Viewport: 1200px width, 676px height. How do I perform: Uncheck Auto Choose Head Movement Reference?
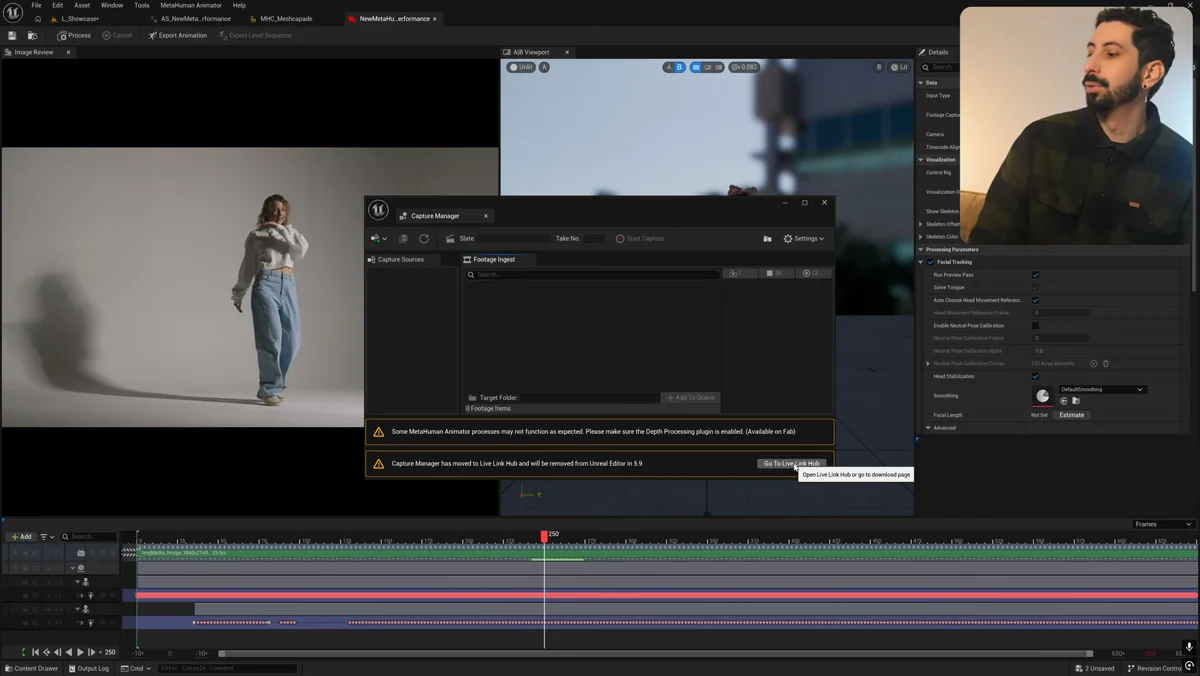click(x=1035, y=300)
